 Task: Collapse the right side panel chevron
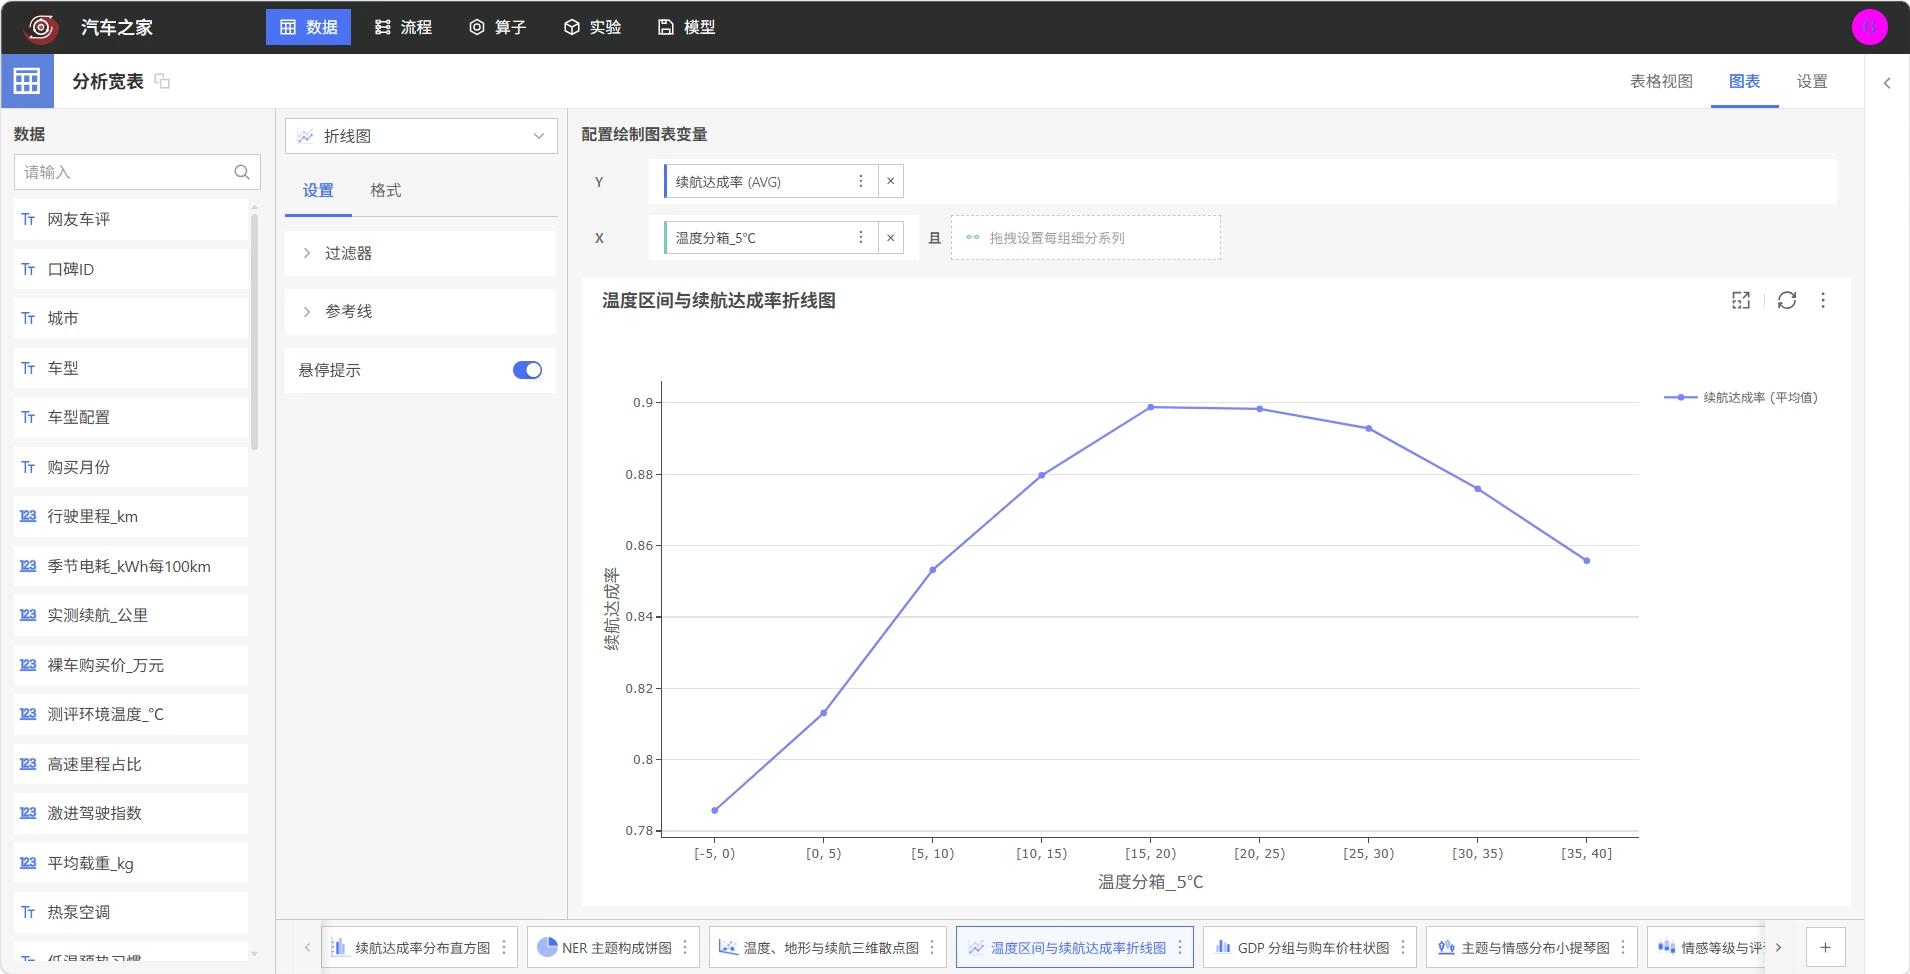(x=1887, y=83)
